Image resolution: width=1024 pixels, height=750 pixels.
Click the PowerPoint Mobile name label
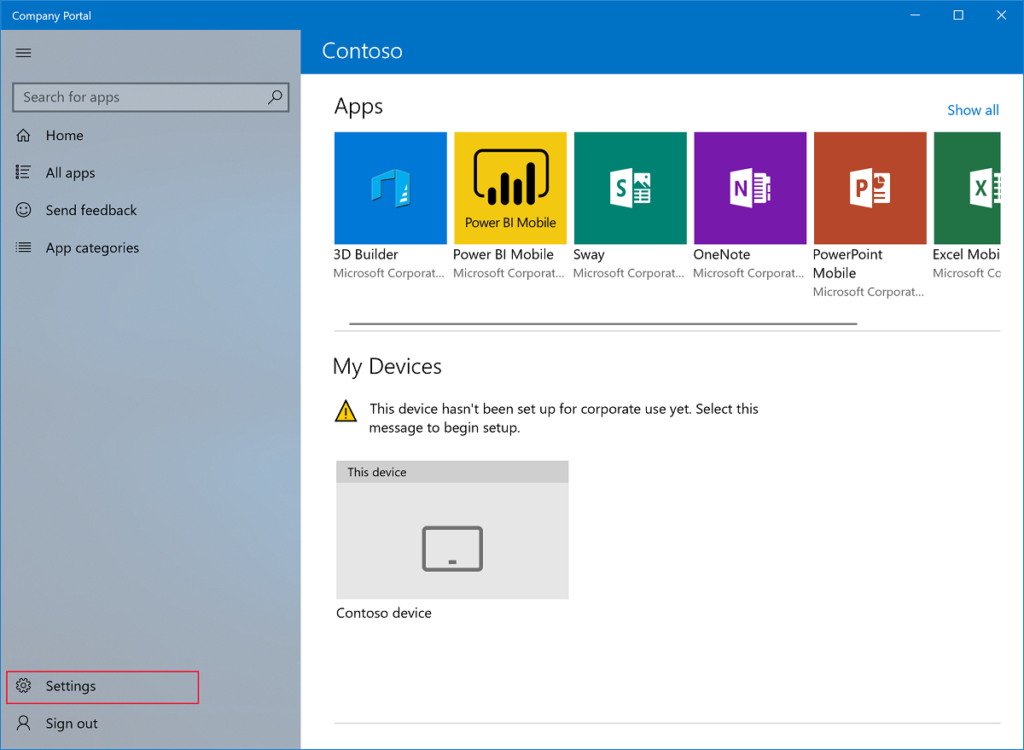tap(848, 264)
